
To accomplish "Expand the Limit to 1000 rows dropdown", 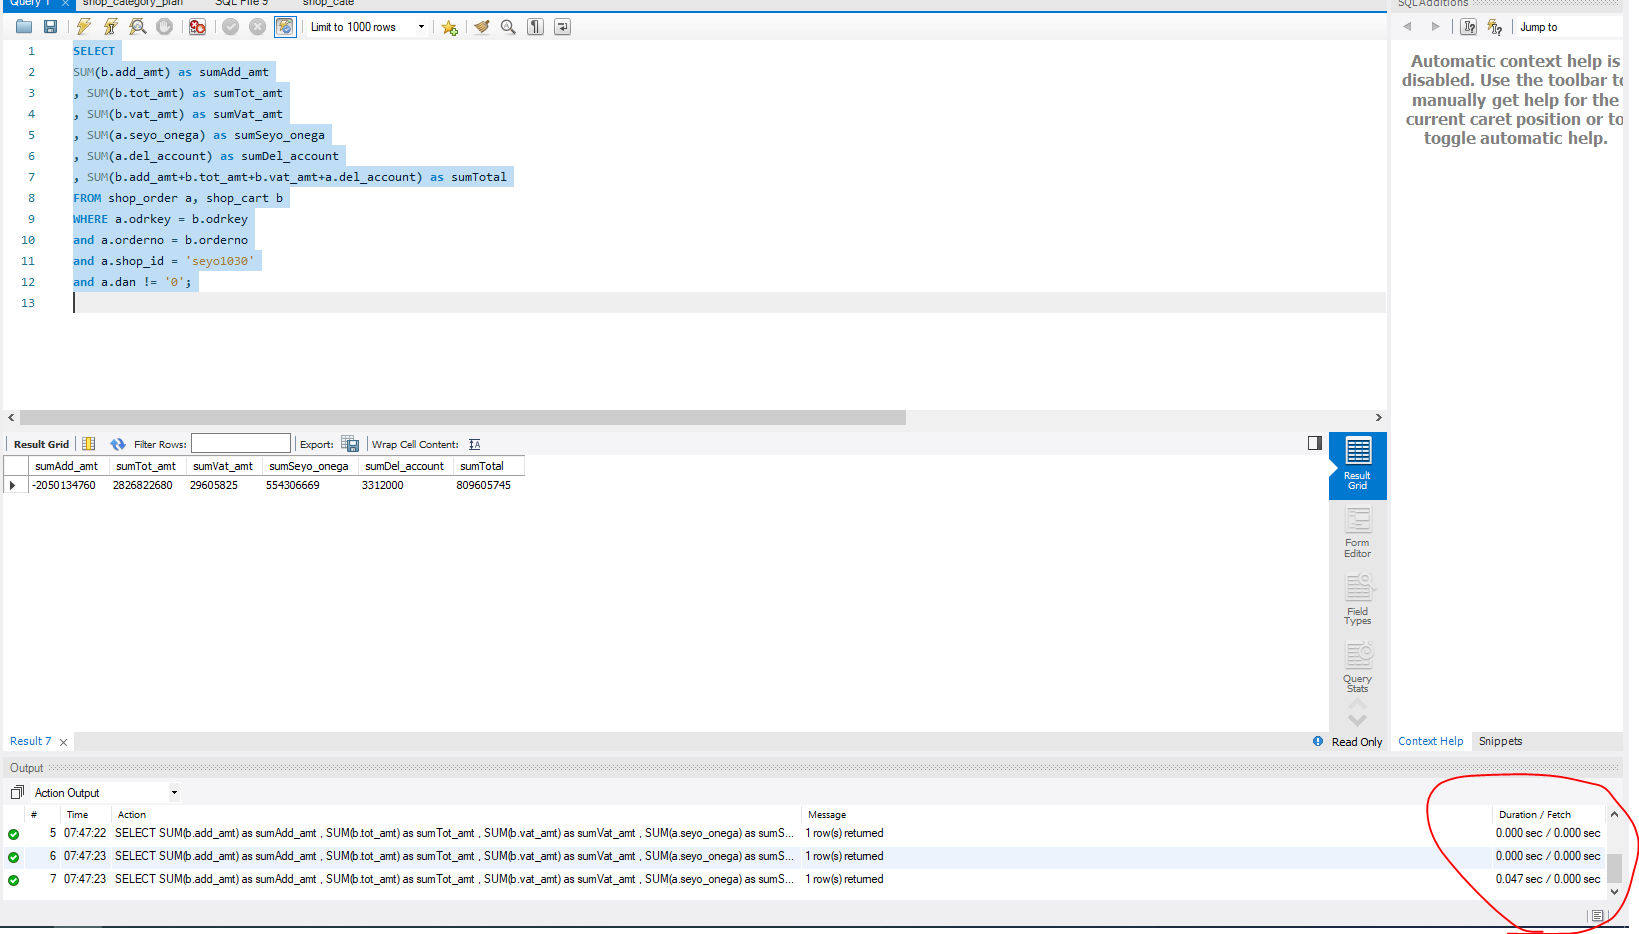I will [367, 27].
